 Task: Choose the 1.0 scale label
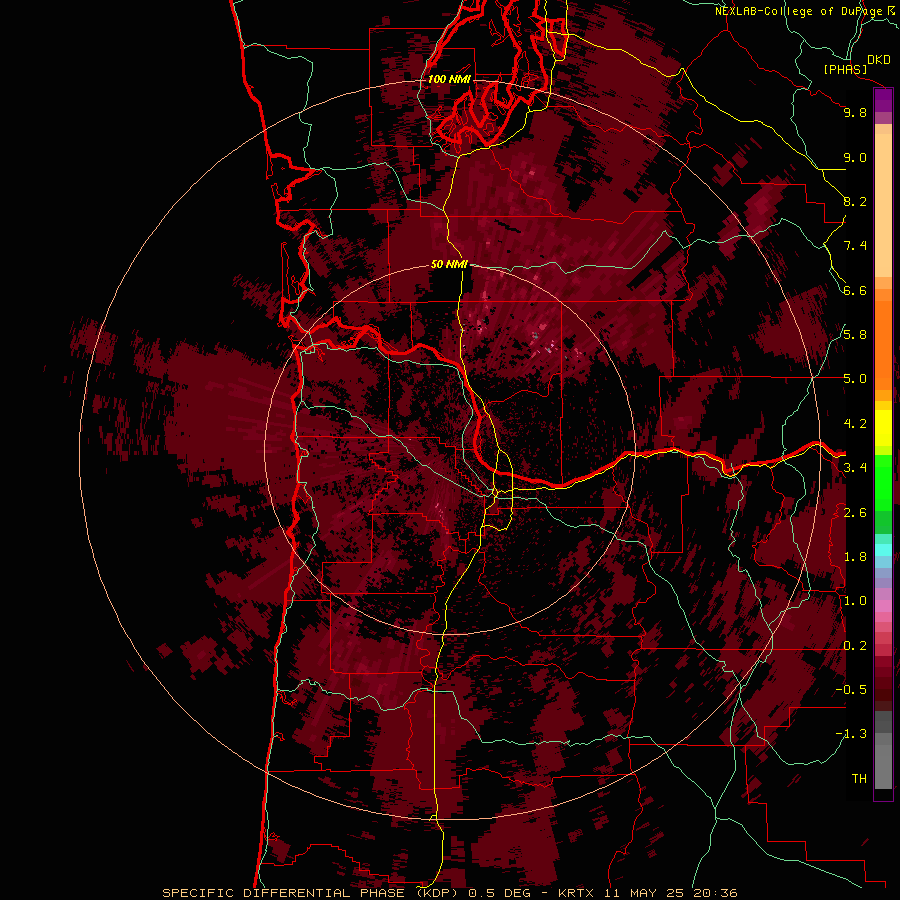[855, 601]
